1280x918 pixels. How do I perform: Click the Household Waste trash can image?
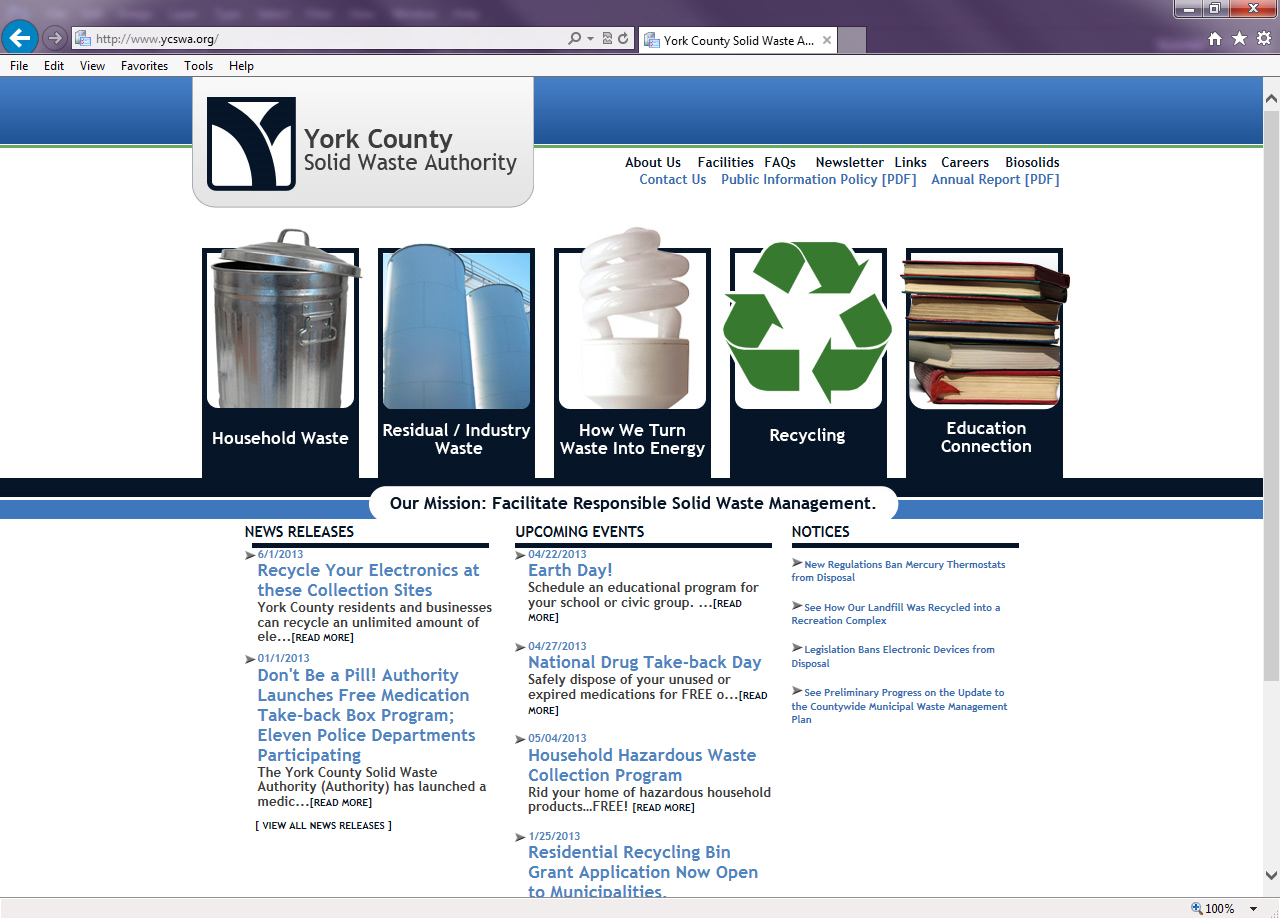point(281,319)
